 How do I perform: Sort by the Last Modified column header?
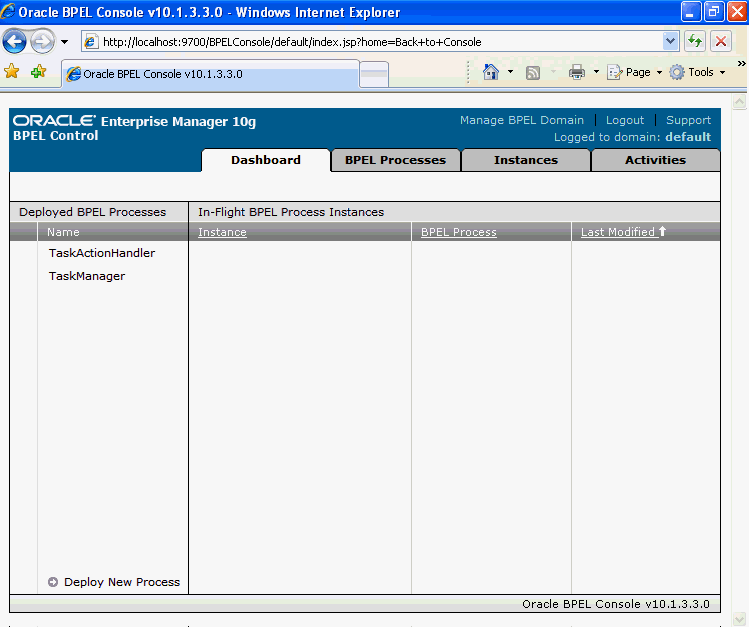coord(617,232)
